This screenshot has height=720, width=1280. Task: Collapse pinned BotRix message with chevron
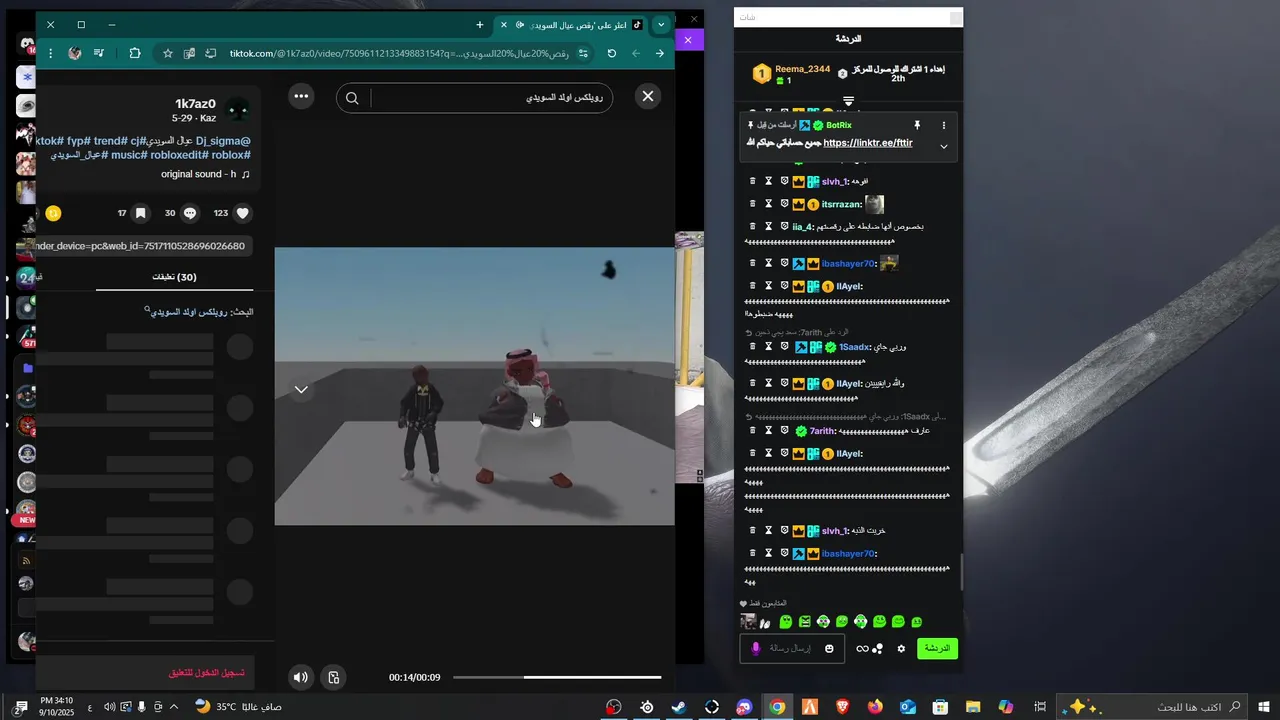(x=943, y=146)
